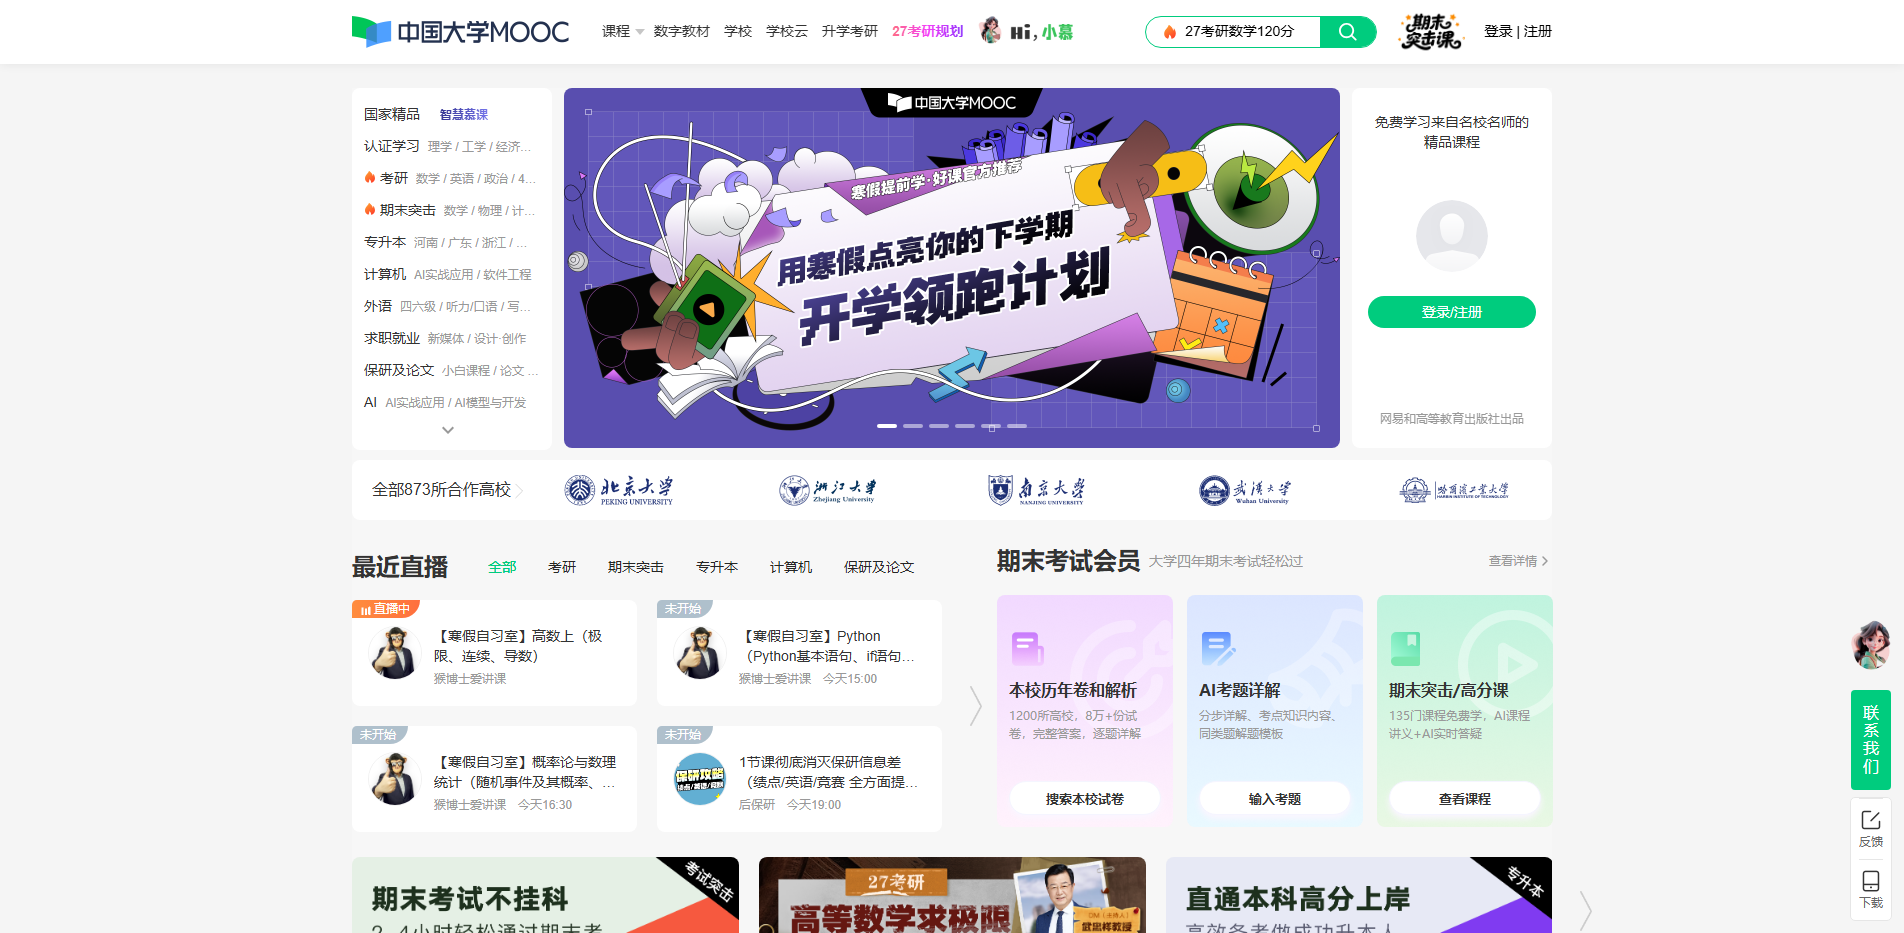
Task: Click the Zhejiang University logo
Action: [x=828, y=489]
